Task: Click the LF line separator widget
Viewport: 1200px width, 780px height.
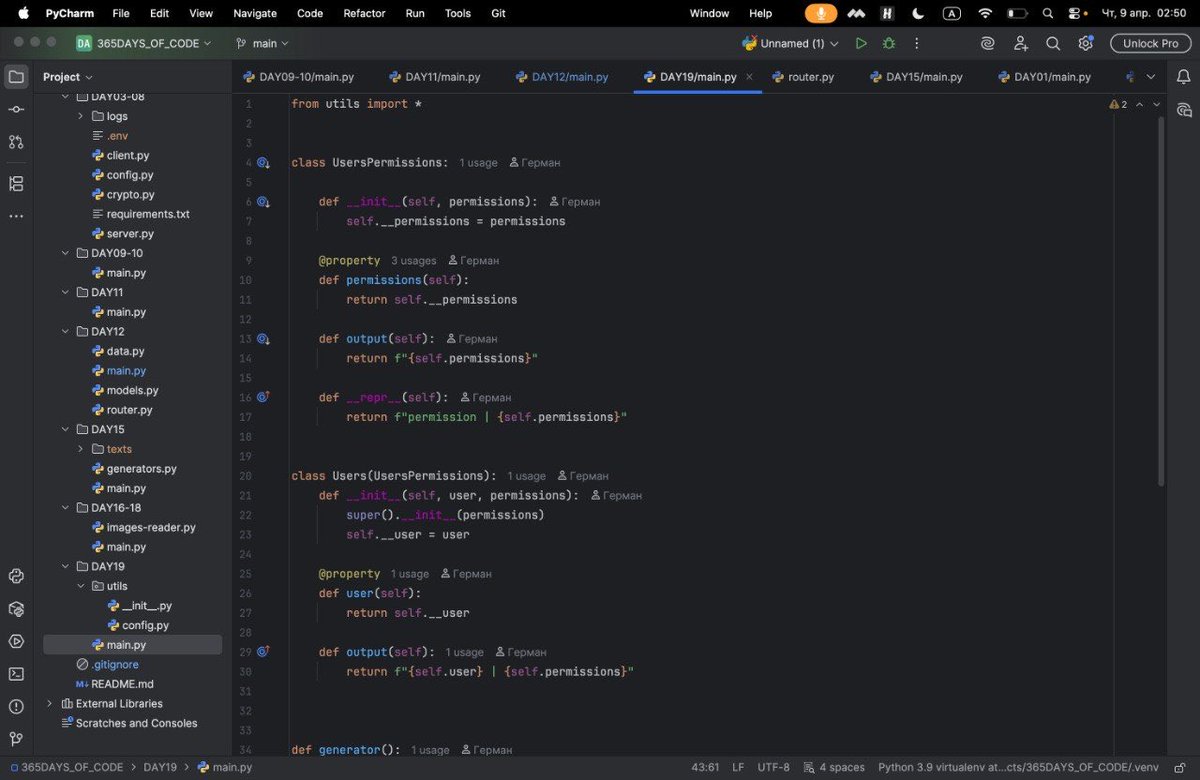Action: 738,767
